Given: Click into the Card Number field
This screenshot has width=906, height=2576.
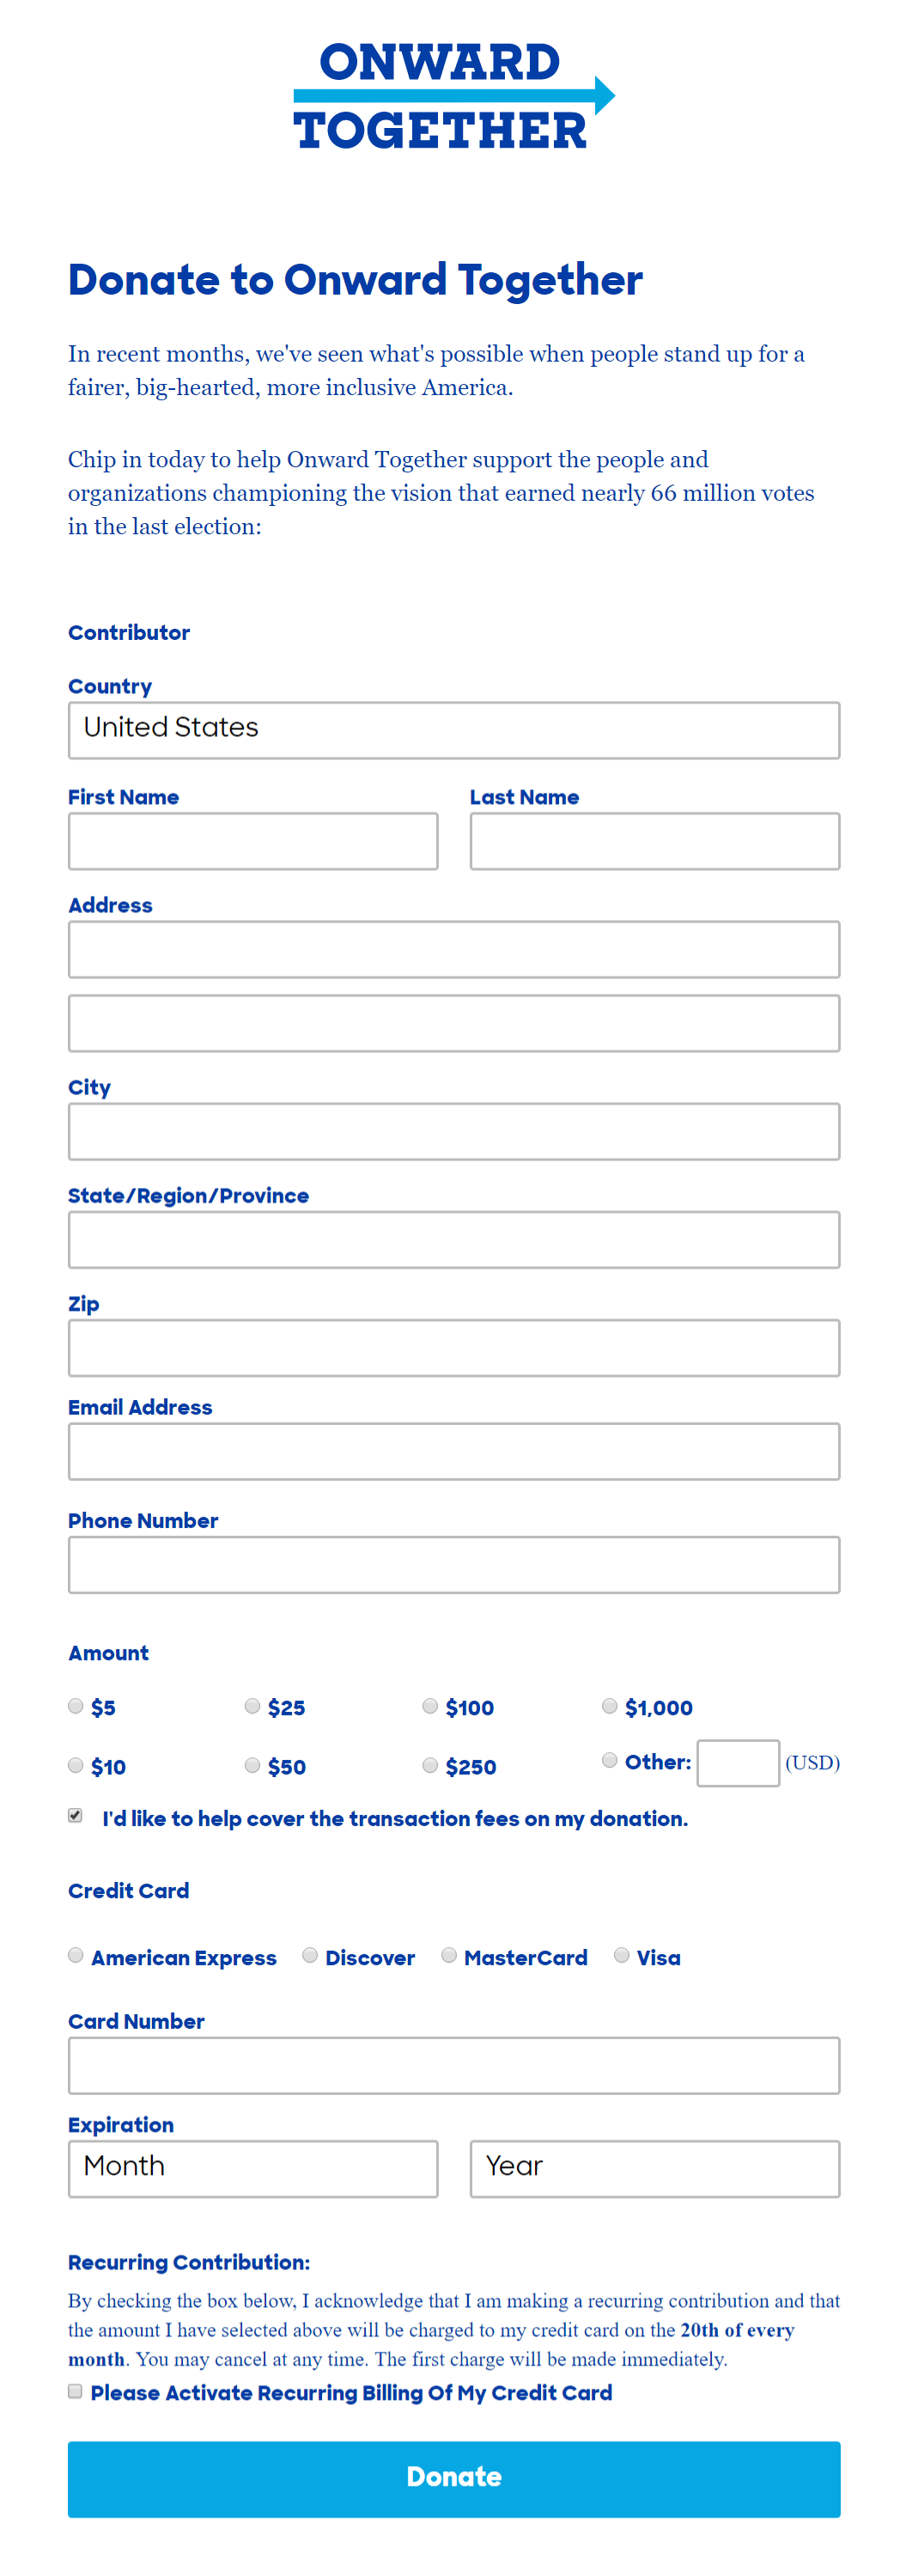Looking at the screenshot, I should pos(453,2065).
